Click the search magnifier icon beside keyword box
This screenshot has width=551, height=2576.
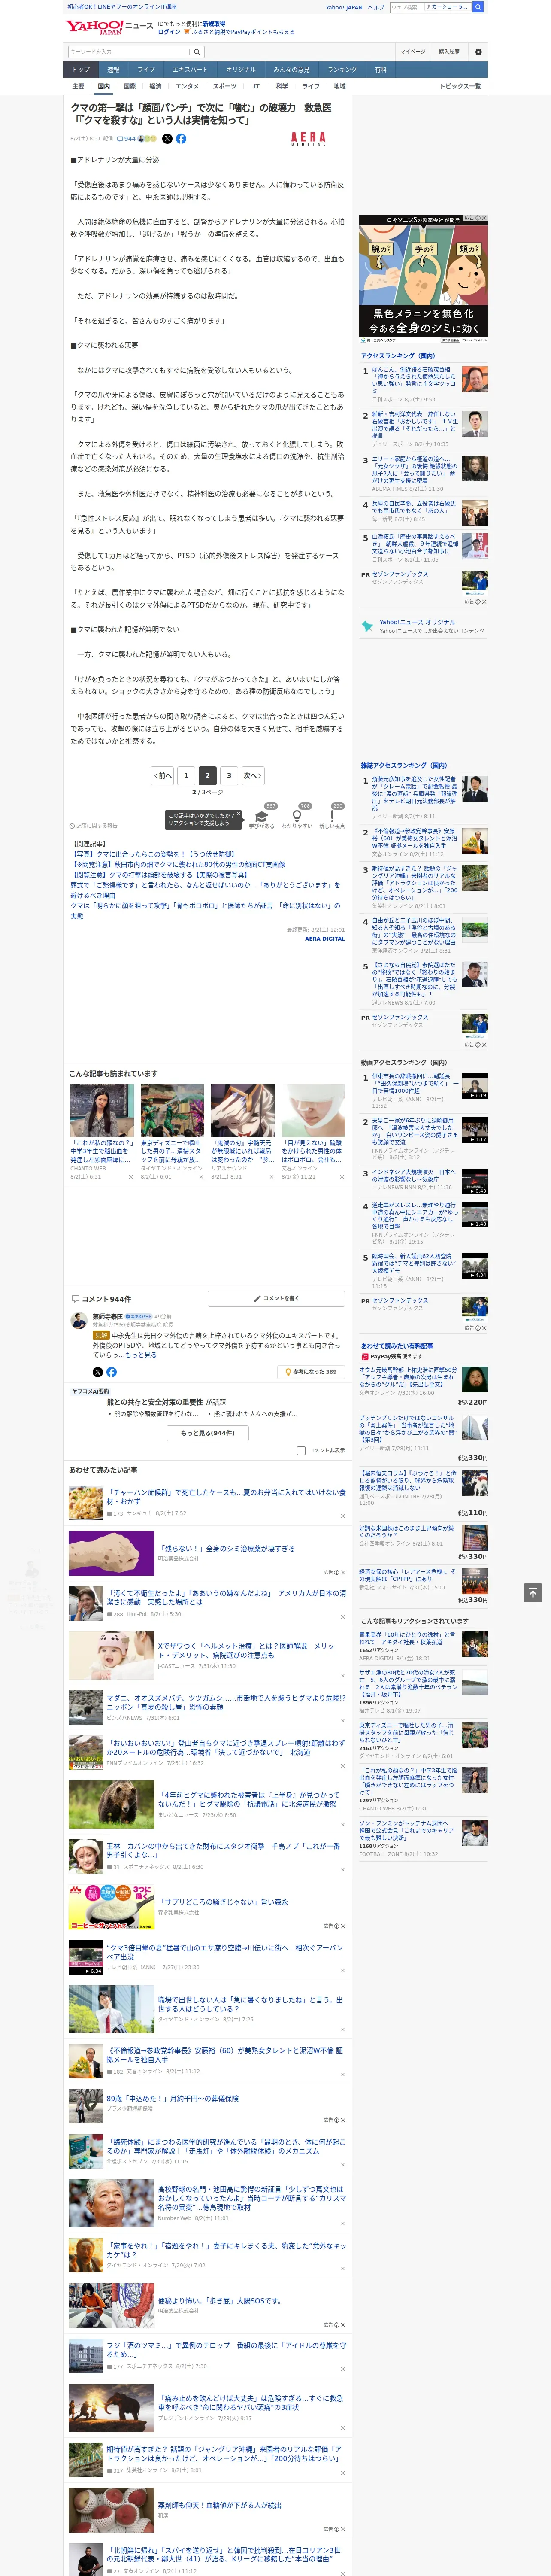pyautogui.click(x=197, y=52)
